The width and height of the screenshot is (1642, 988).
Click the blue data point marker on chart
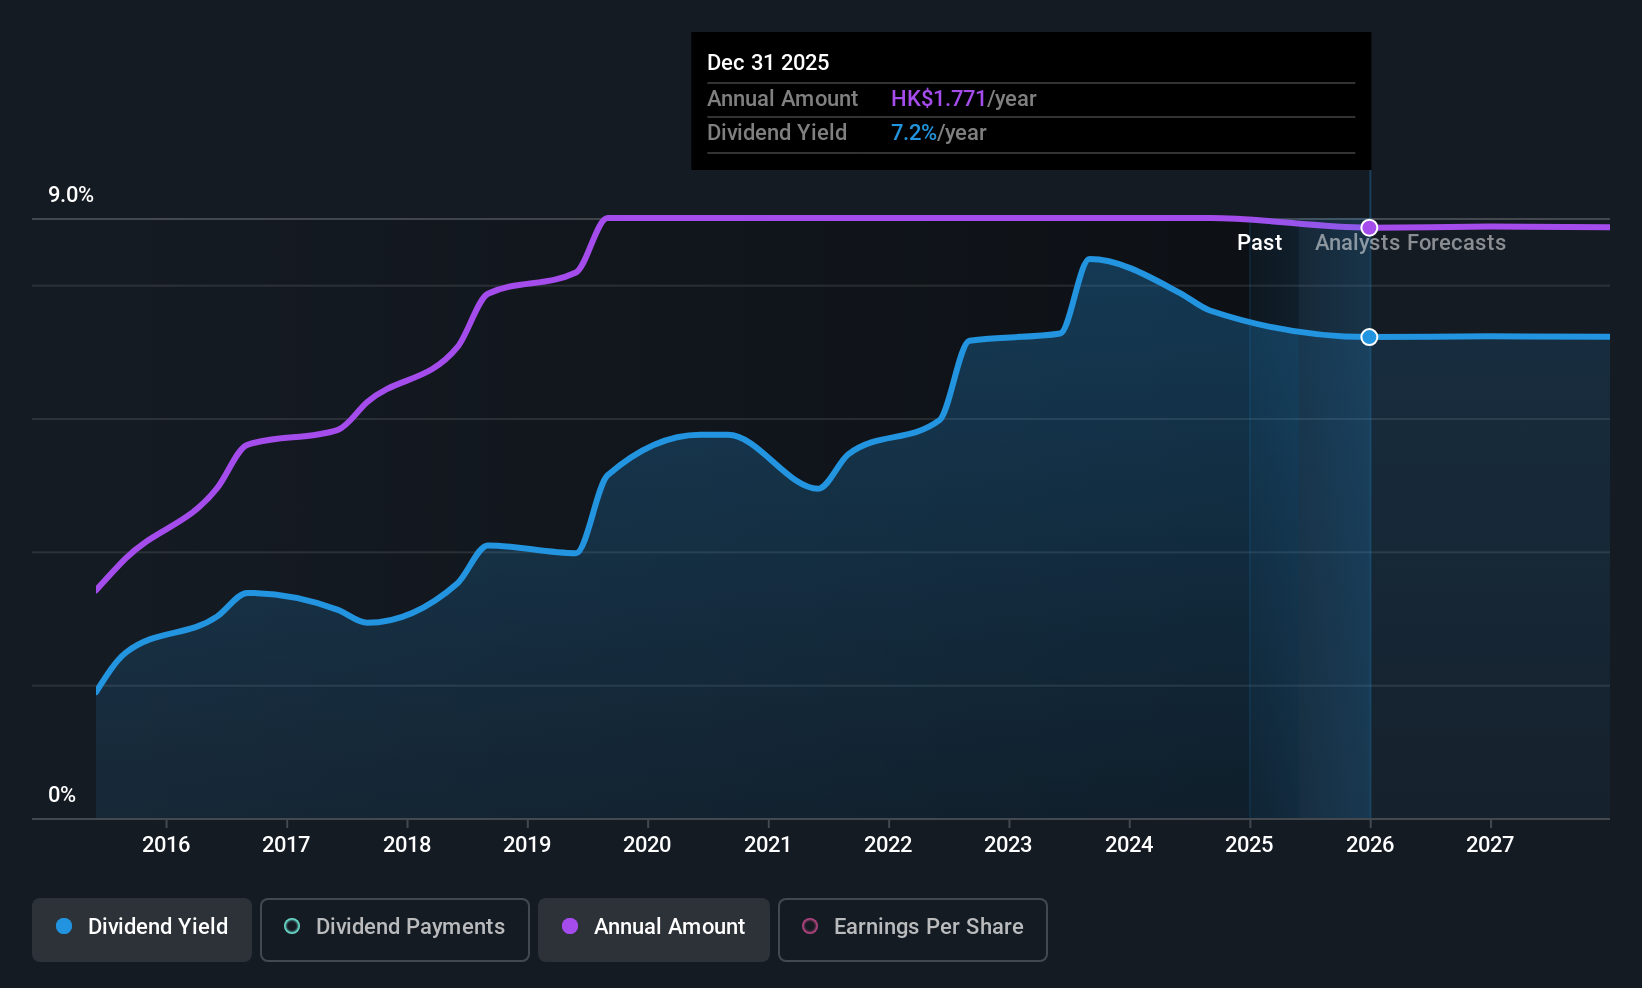(x=1369, y=337)
